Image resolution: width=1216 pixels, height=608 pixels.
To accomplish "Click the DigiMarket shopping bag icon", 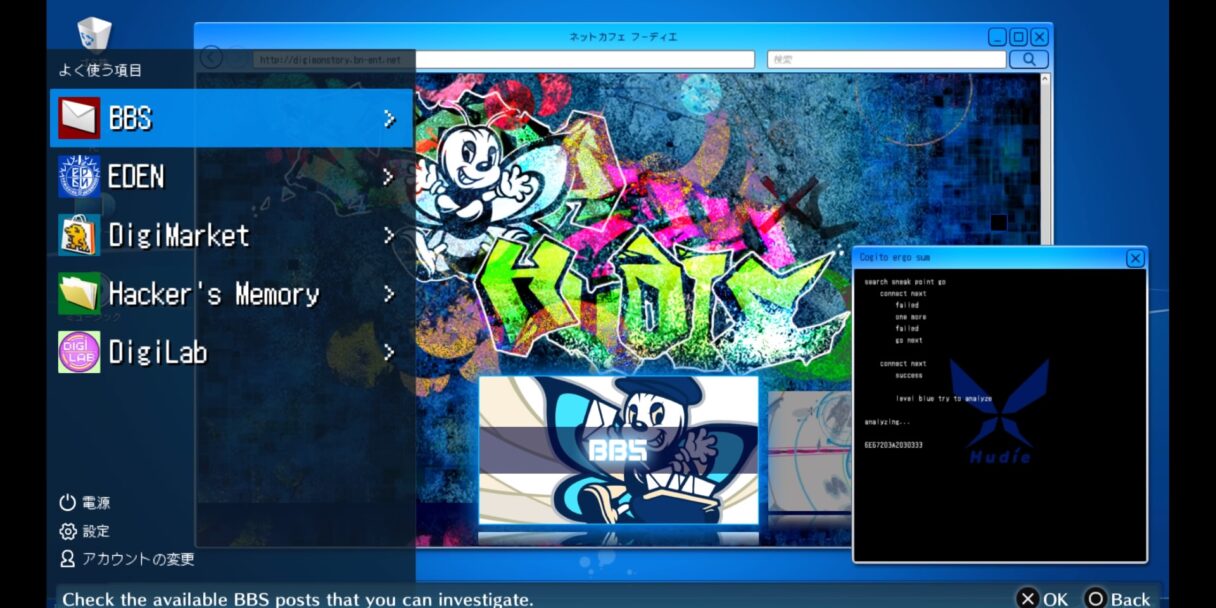I will 79,235.
